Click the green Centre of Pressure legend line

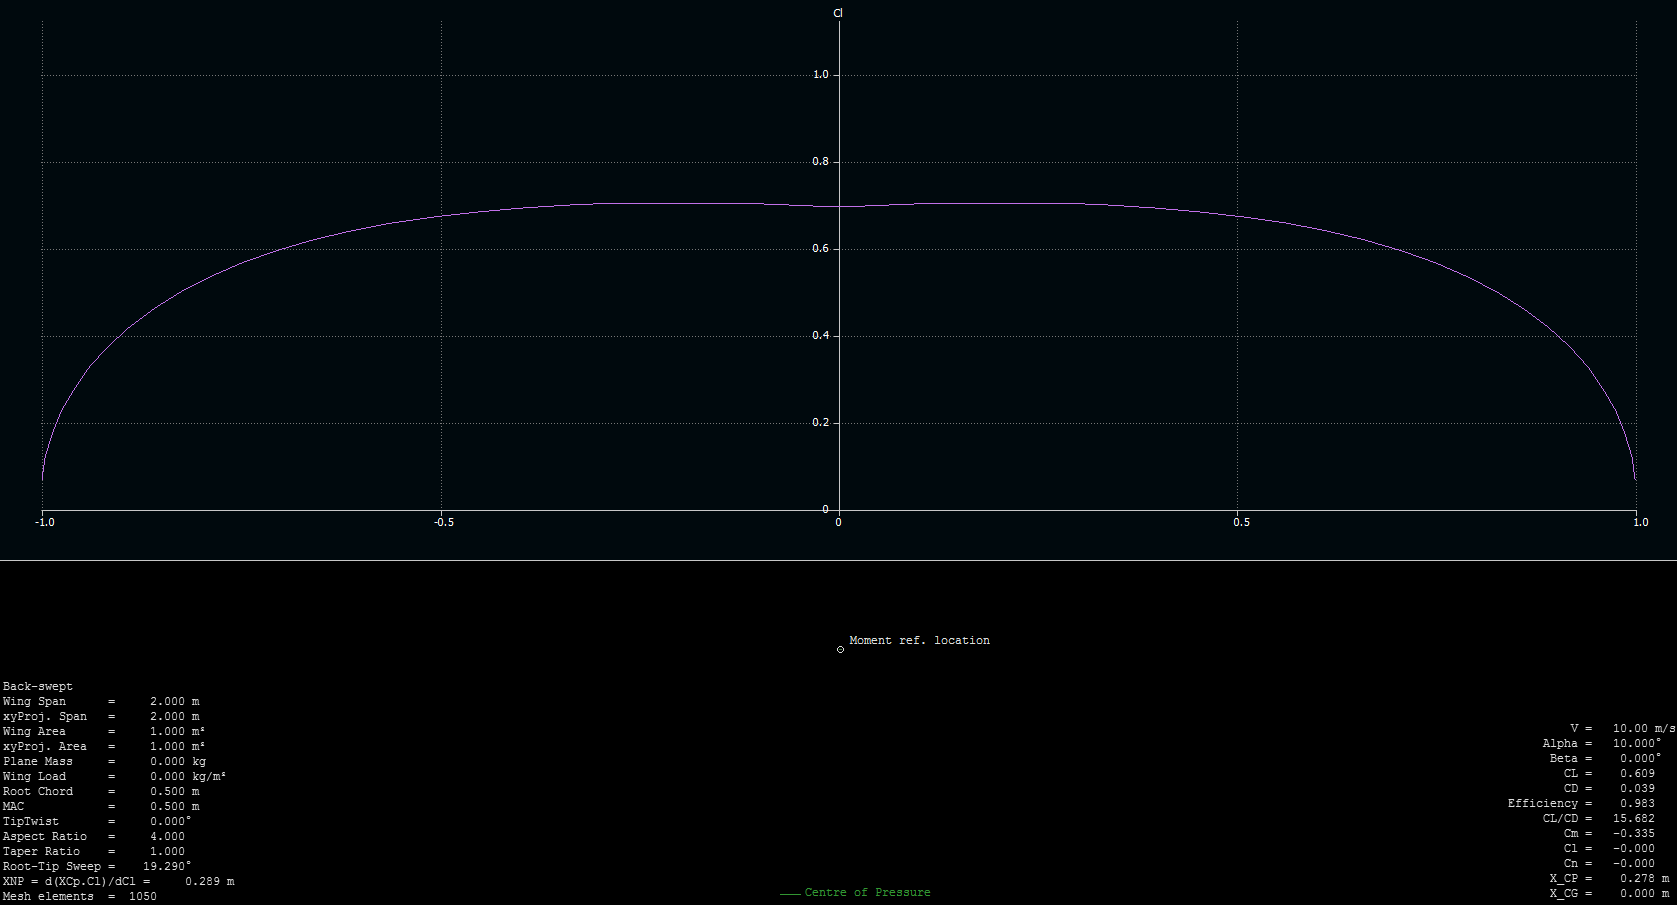(x=790, y=893)
